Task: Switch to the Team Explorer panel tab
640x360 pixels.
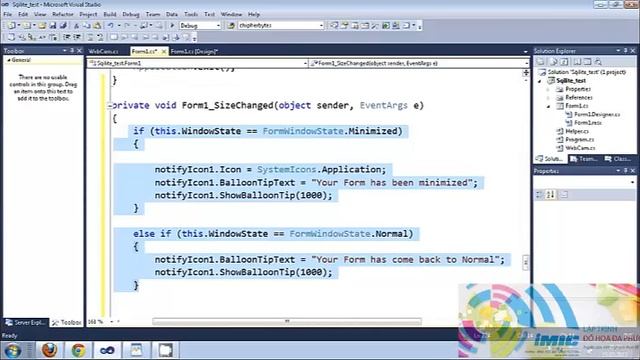Action: 585,159
